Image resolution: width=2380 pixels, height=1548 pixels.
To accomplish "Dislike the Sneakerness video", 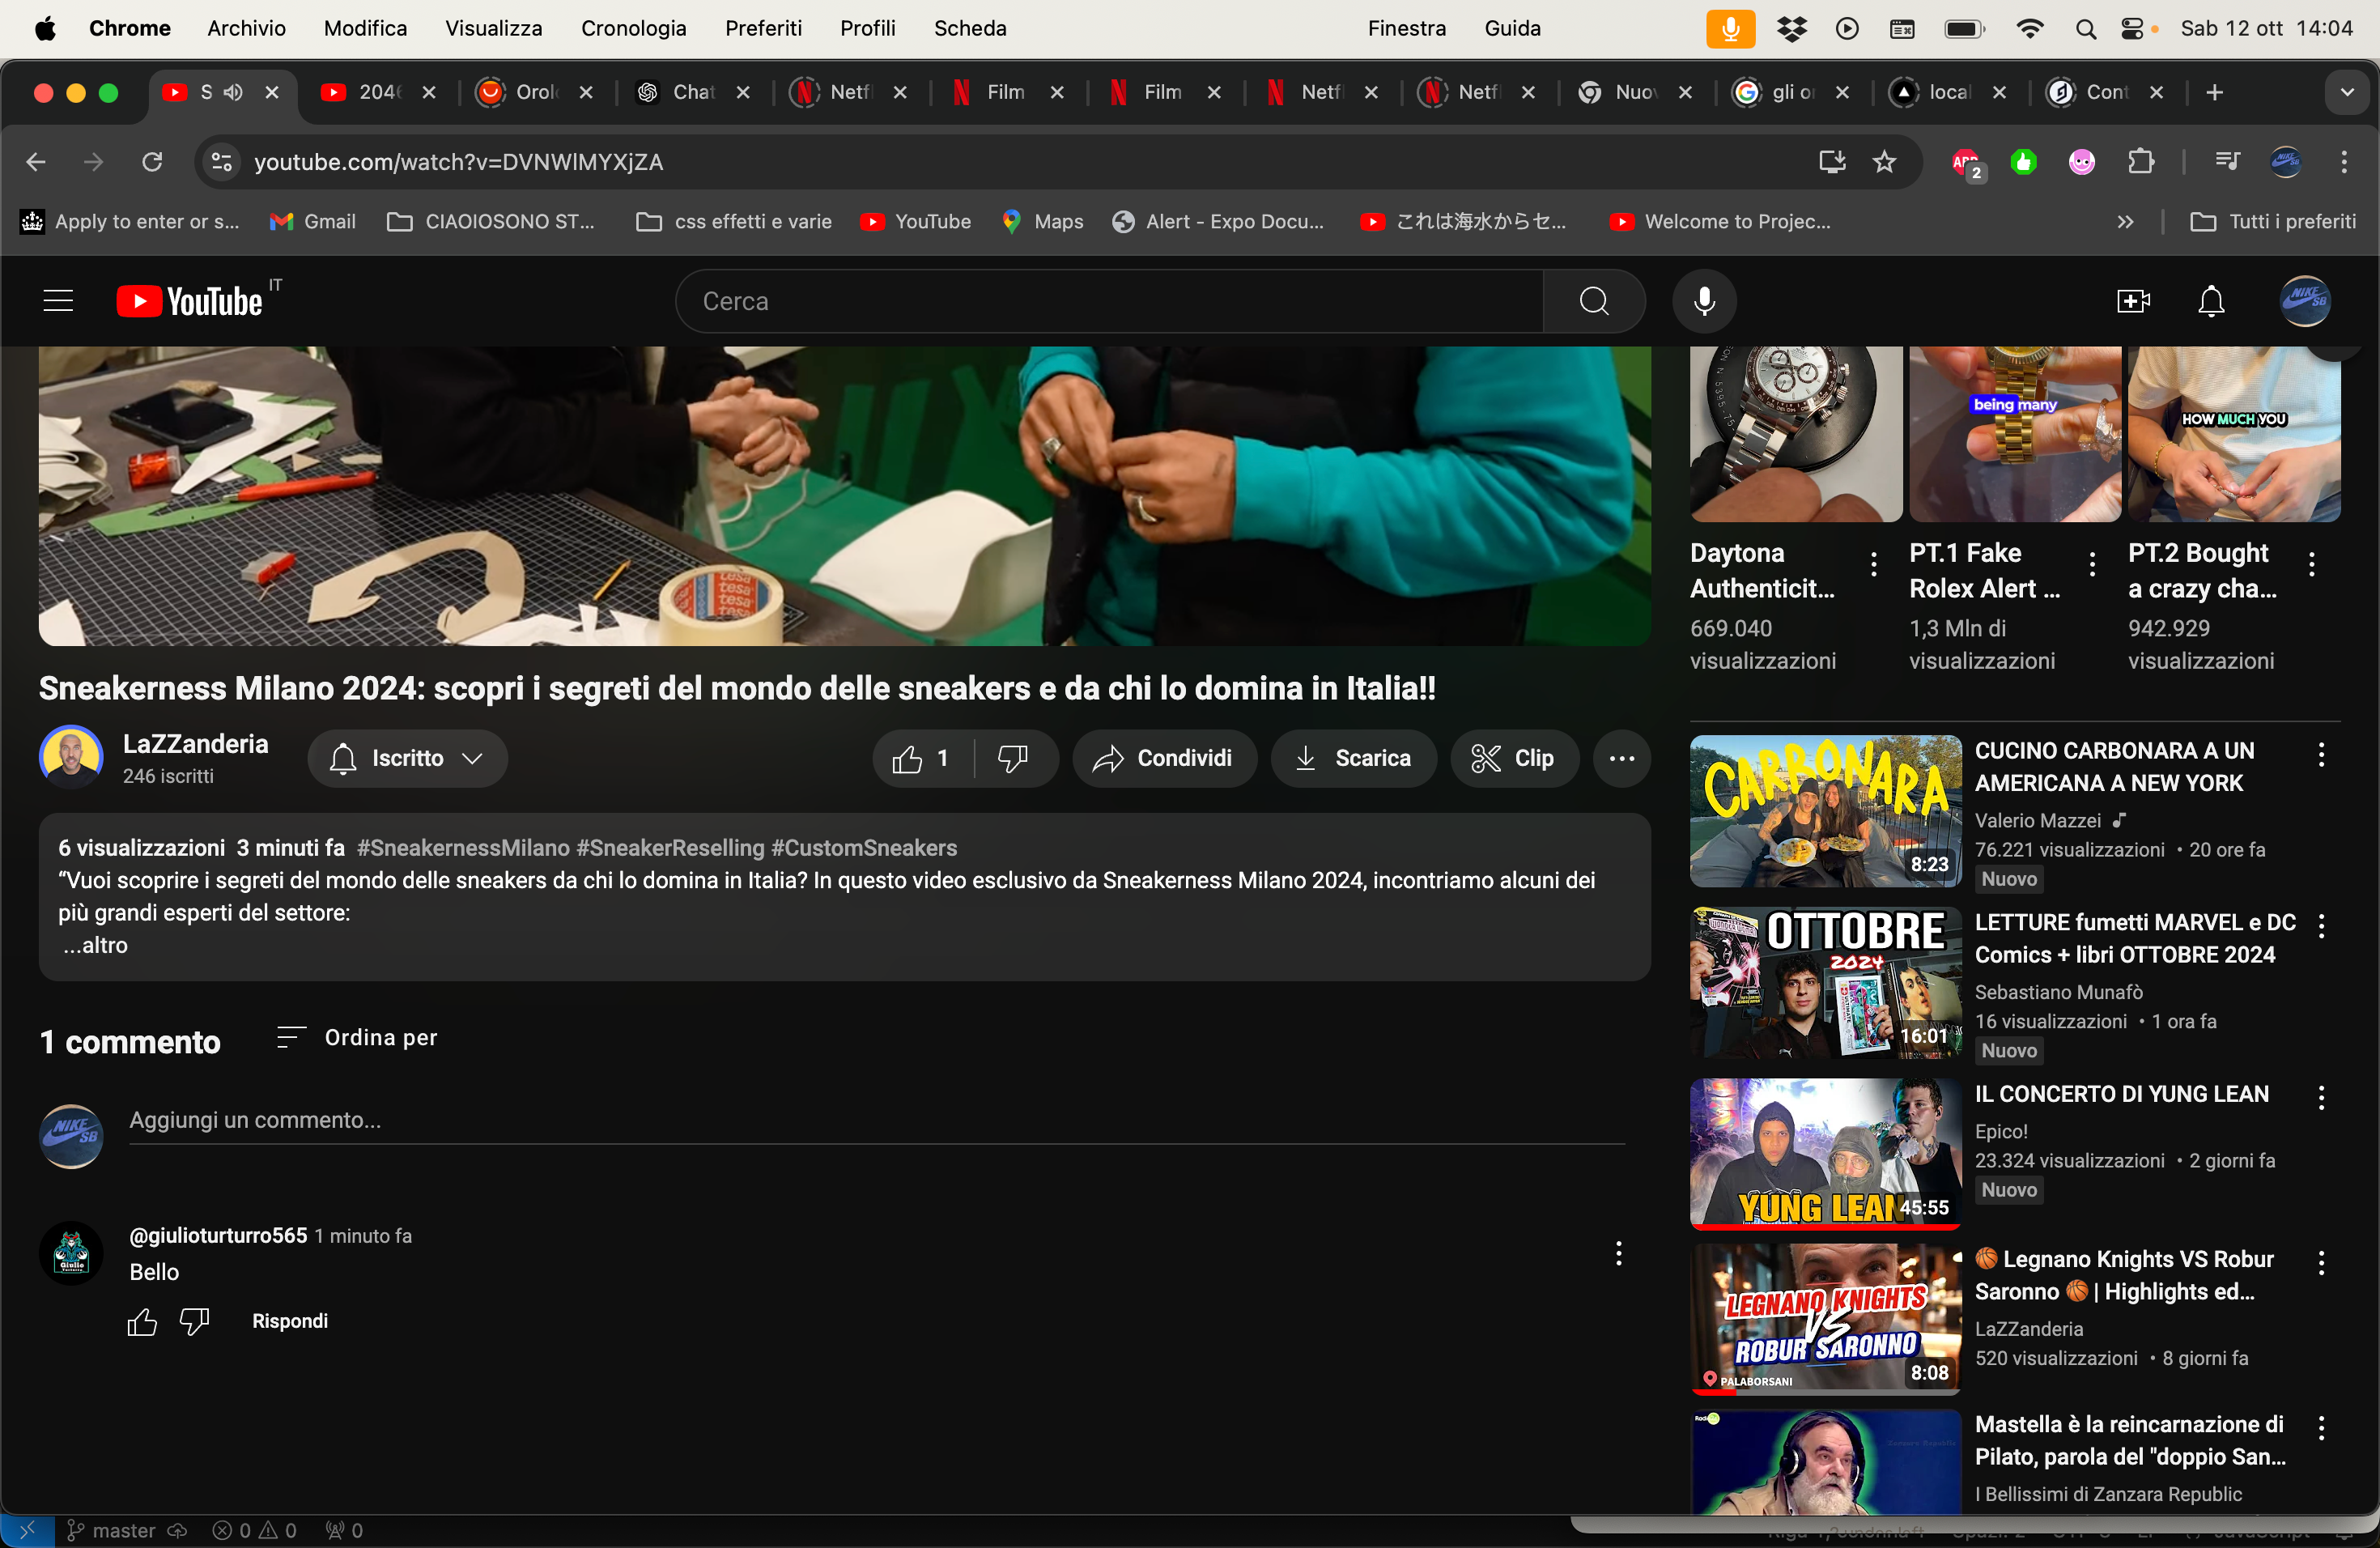I will click(1014, 759).
